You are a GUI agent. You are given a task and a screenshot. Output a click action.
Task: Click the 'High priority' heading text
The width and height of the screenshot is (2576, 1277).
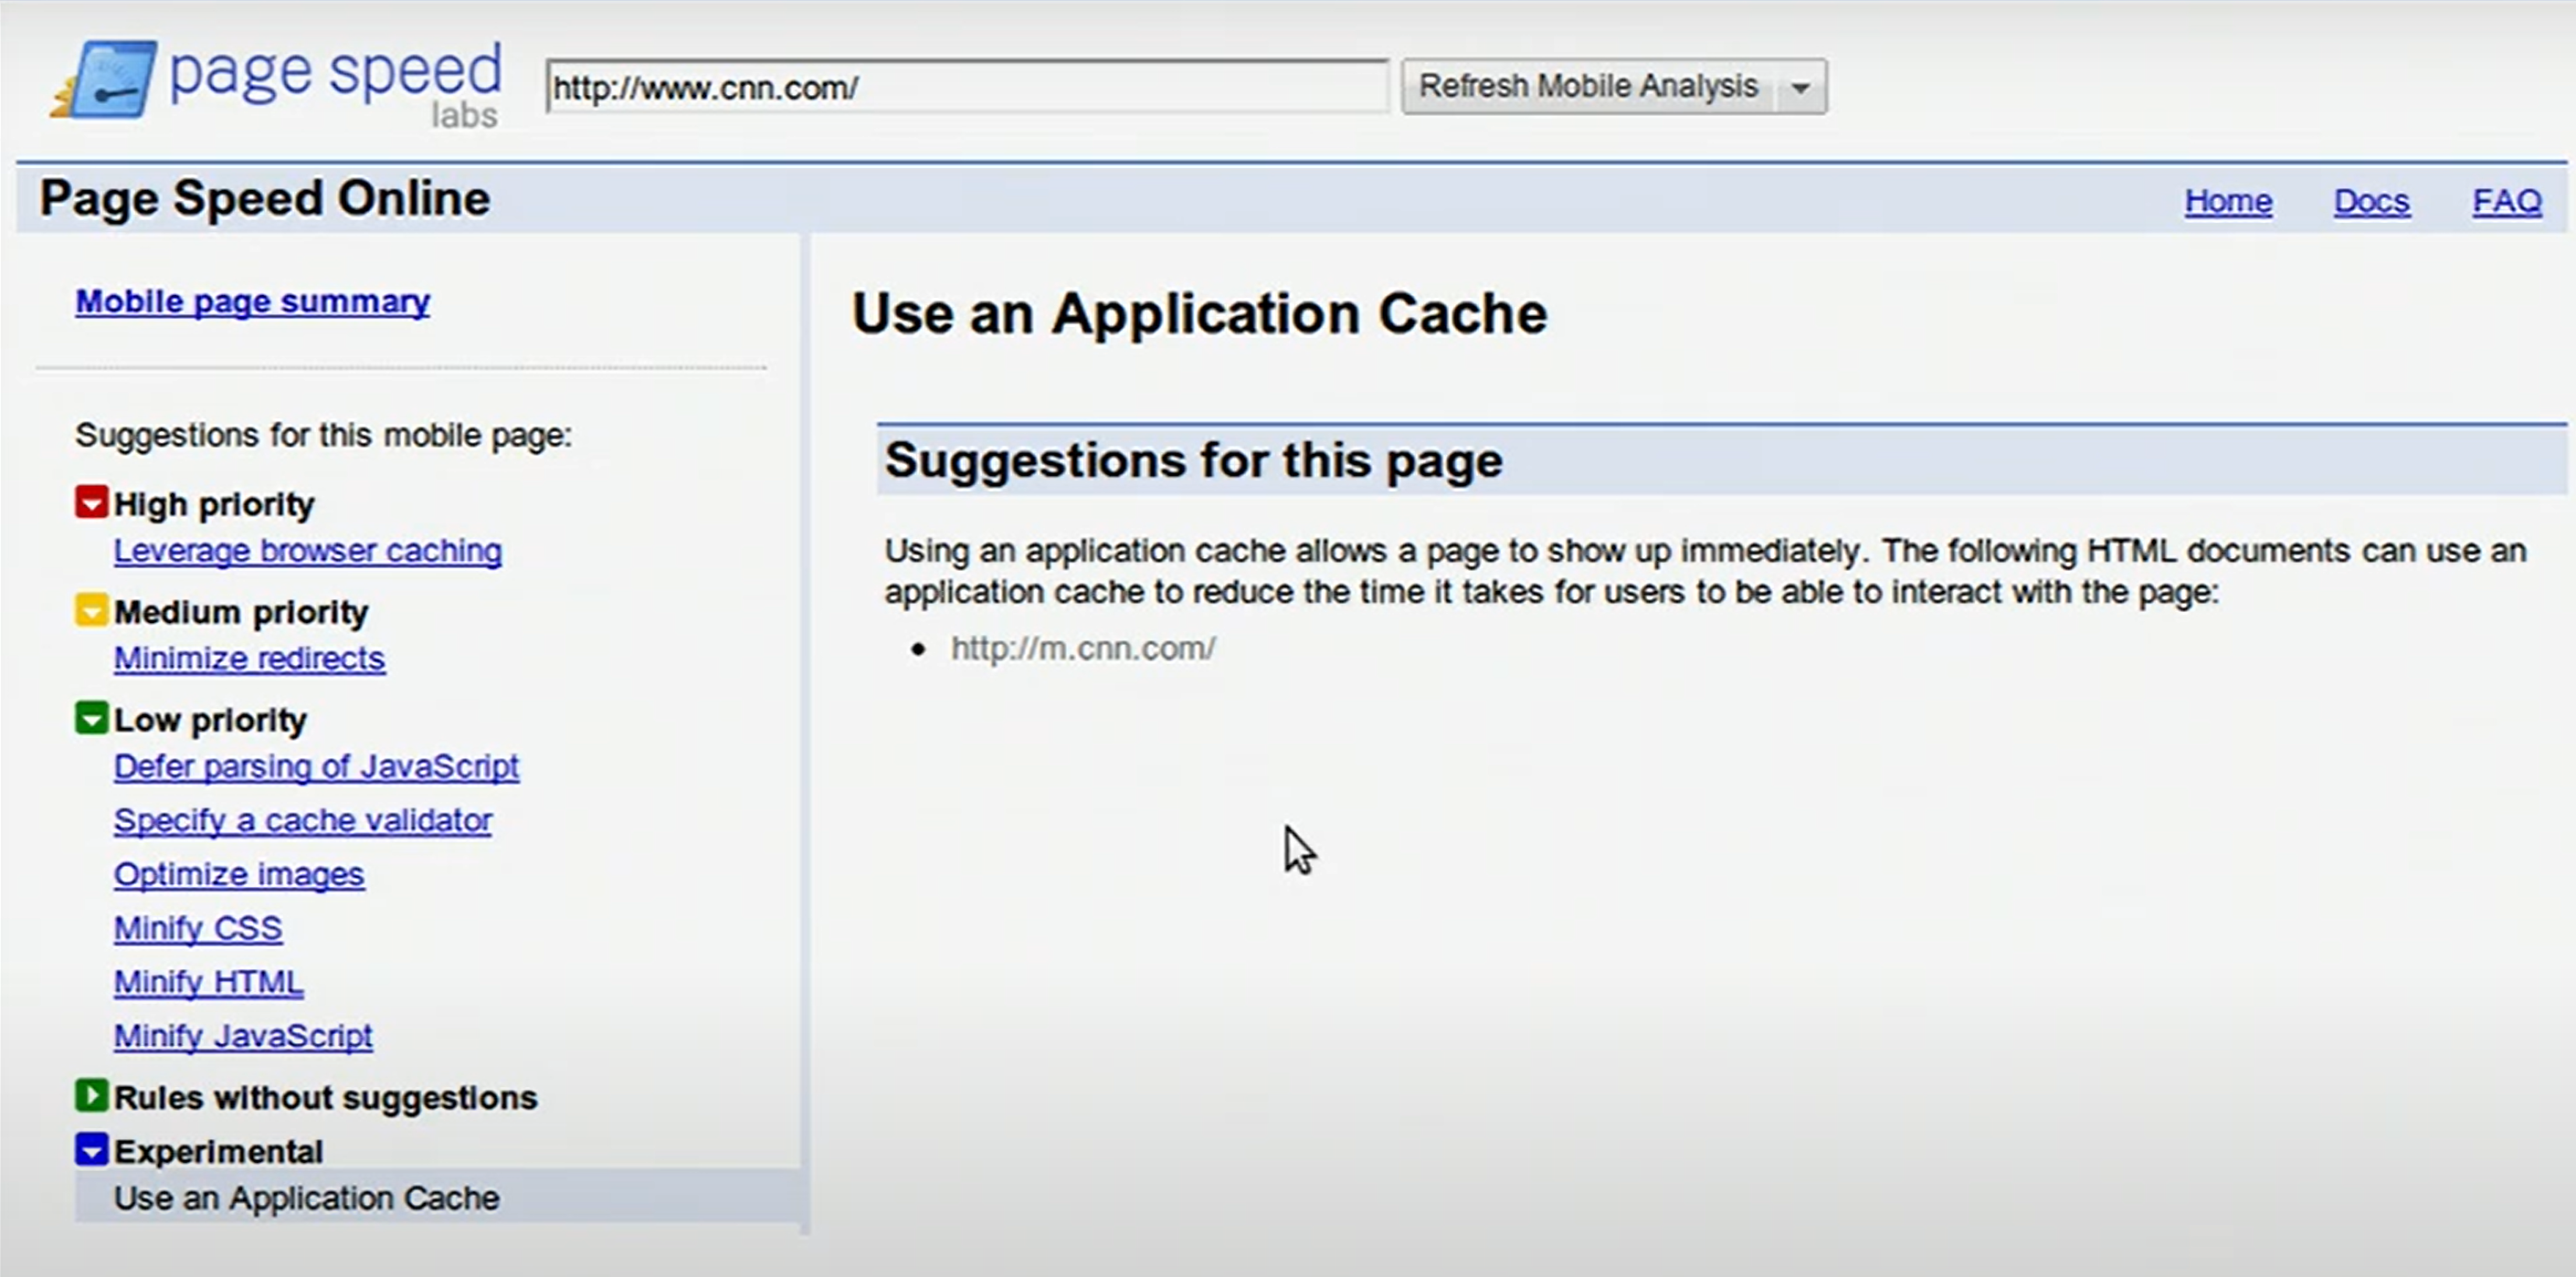pyautogui.click(x=214, y=504)
